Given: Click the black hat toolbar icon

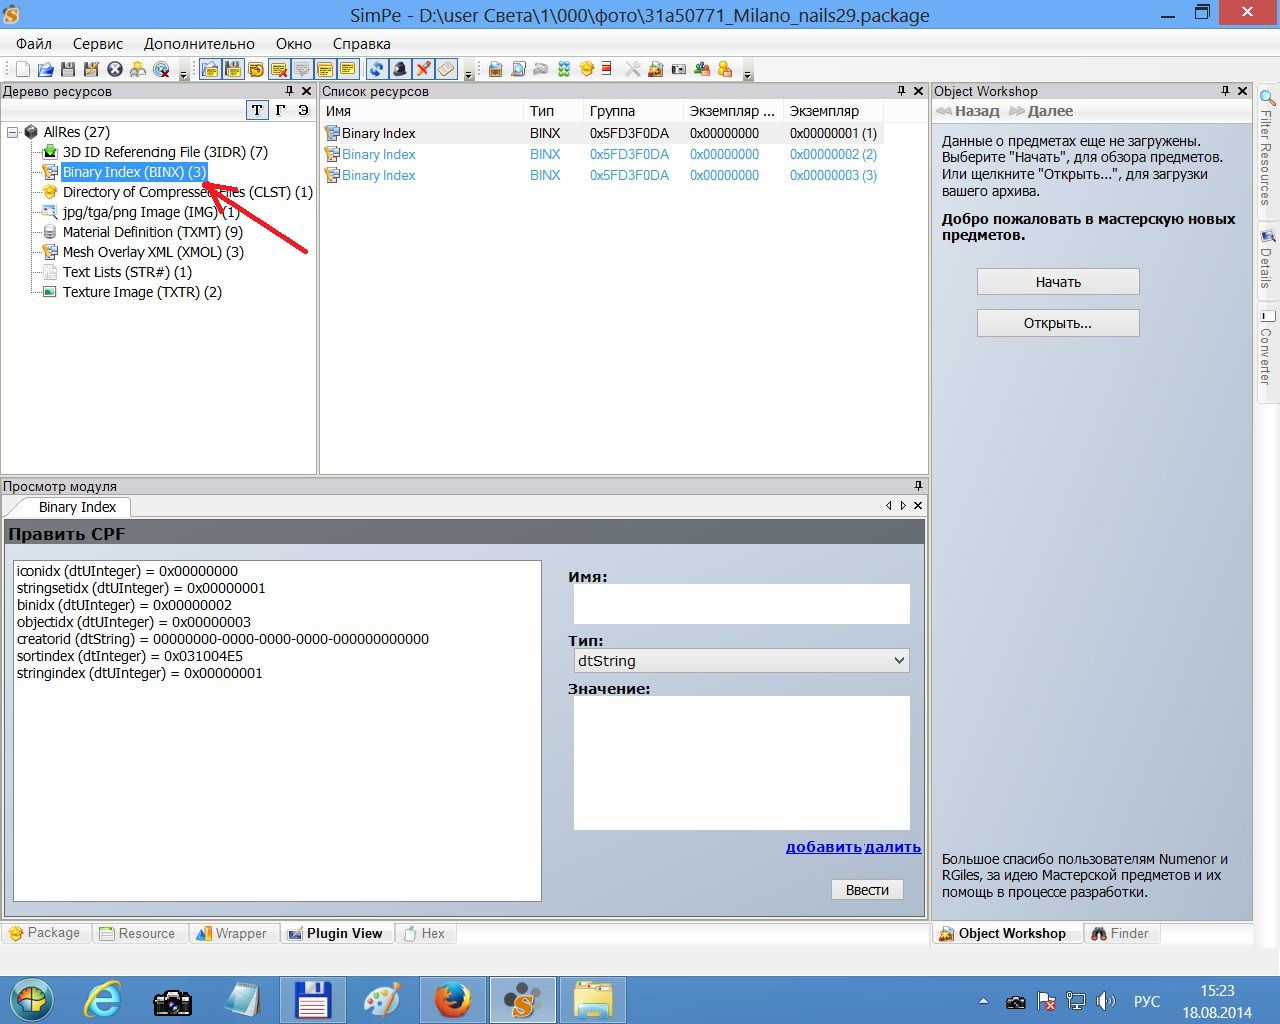Looking at the screenshot, I should click(399, 69).
